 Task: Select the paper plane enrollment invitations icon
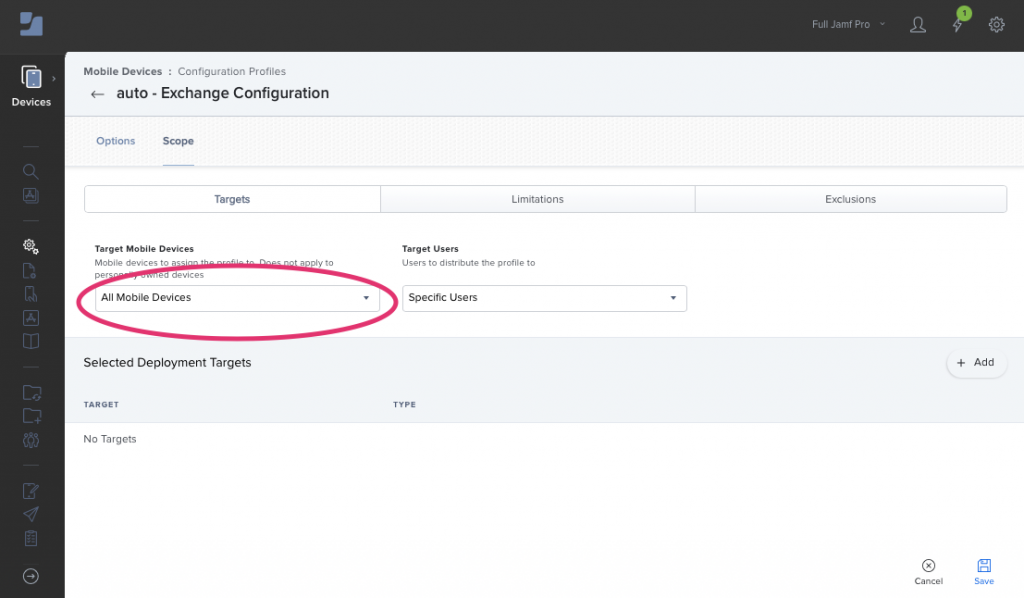[30, 514]
